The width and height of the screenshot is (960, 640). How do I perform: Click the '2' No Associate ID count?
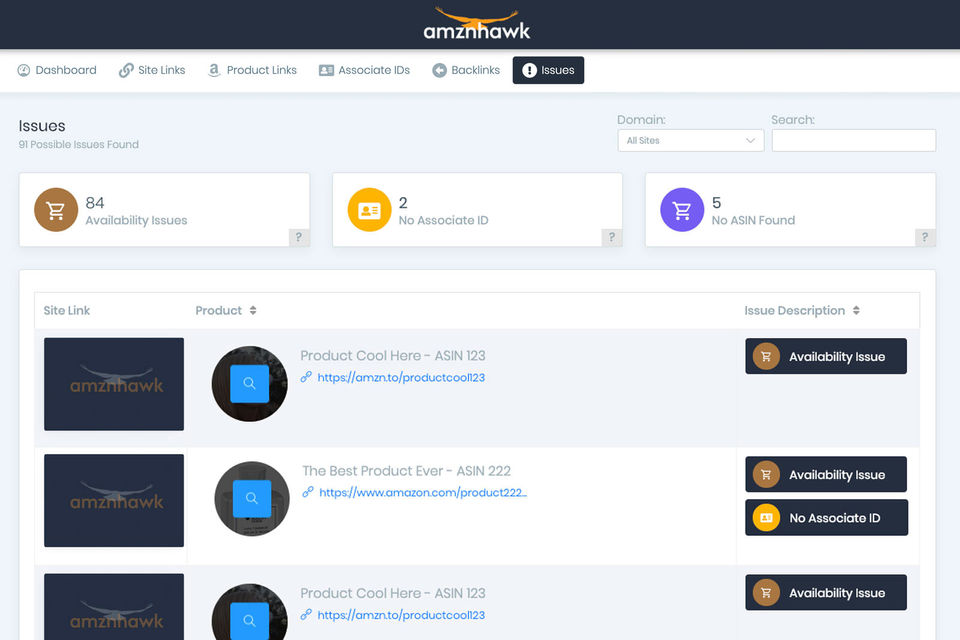[403, 203]
